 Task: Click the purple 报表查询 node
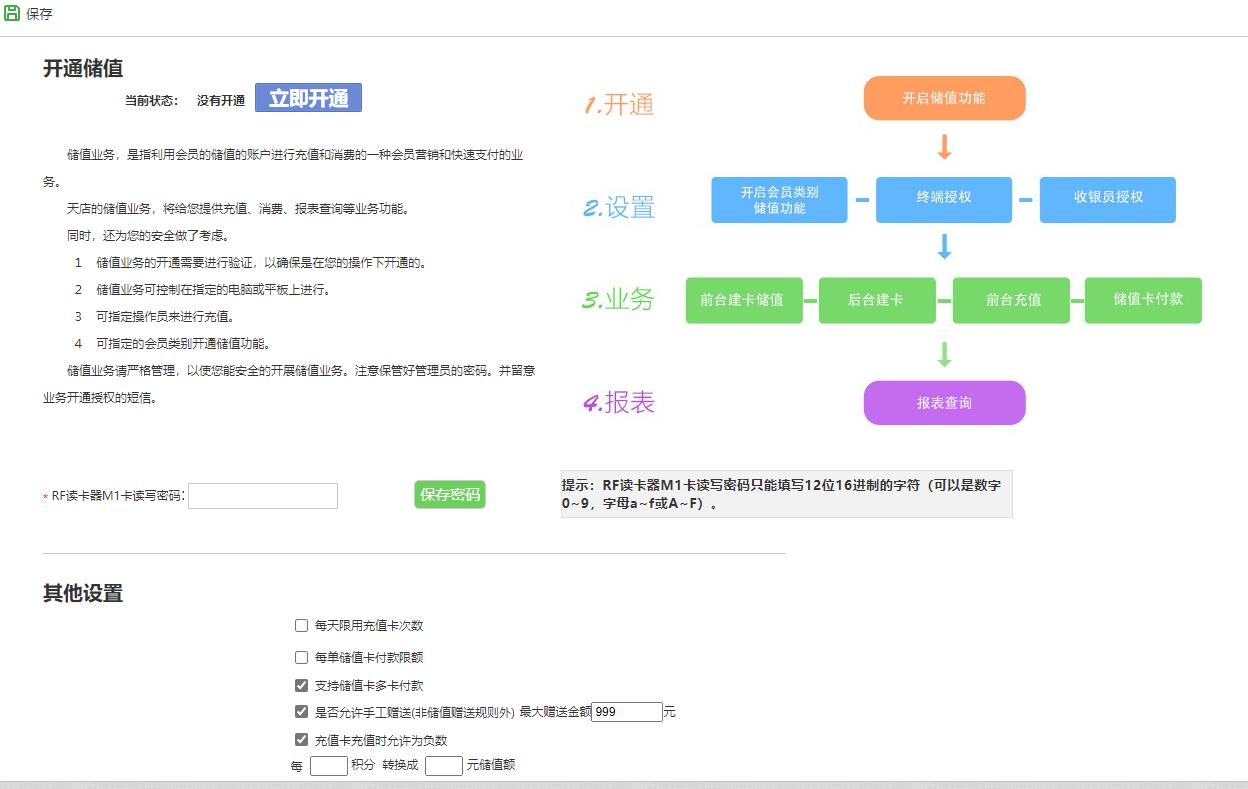click(x=944, y=402)
